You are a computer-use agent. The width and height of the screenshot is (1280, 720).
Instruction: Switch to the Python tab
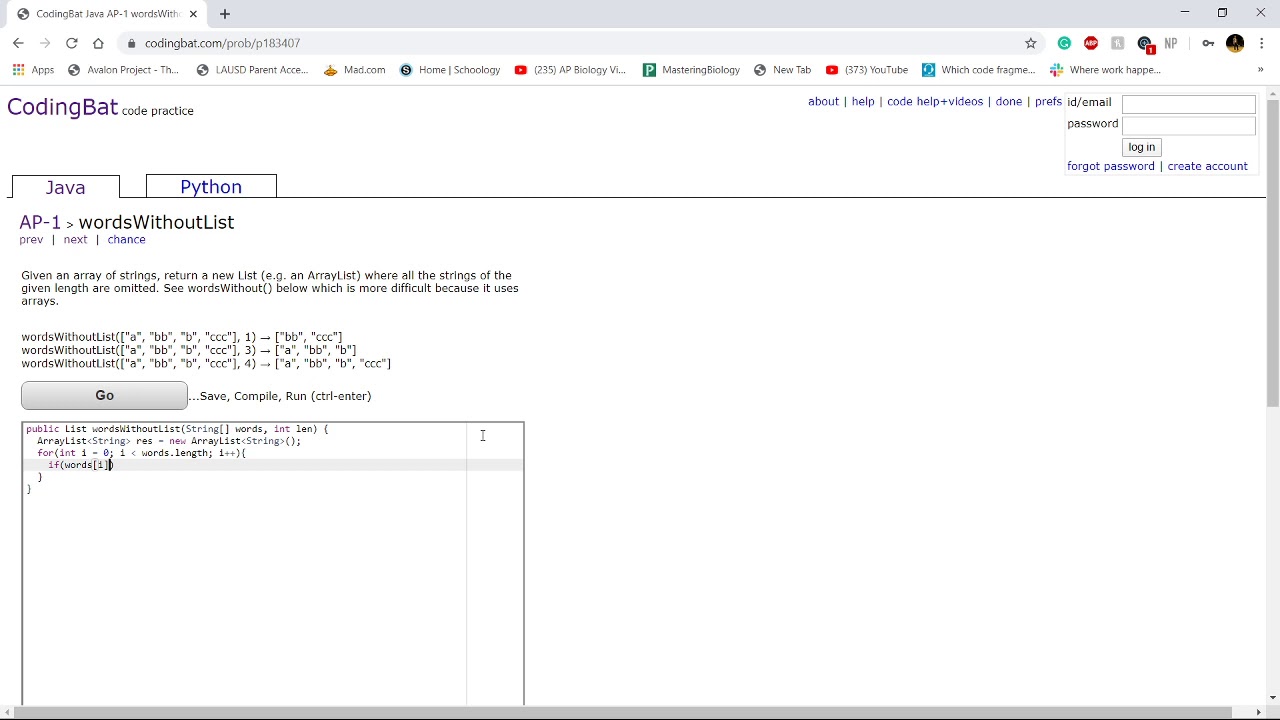click(x=211, y=187)
